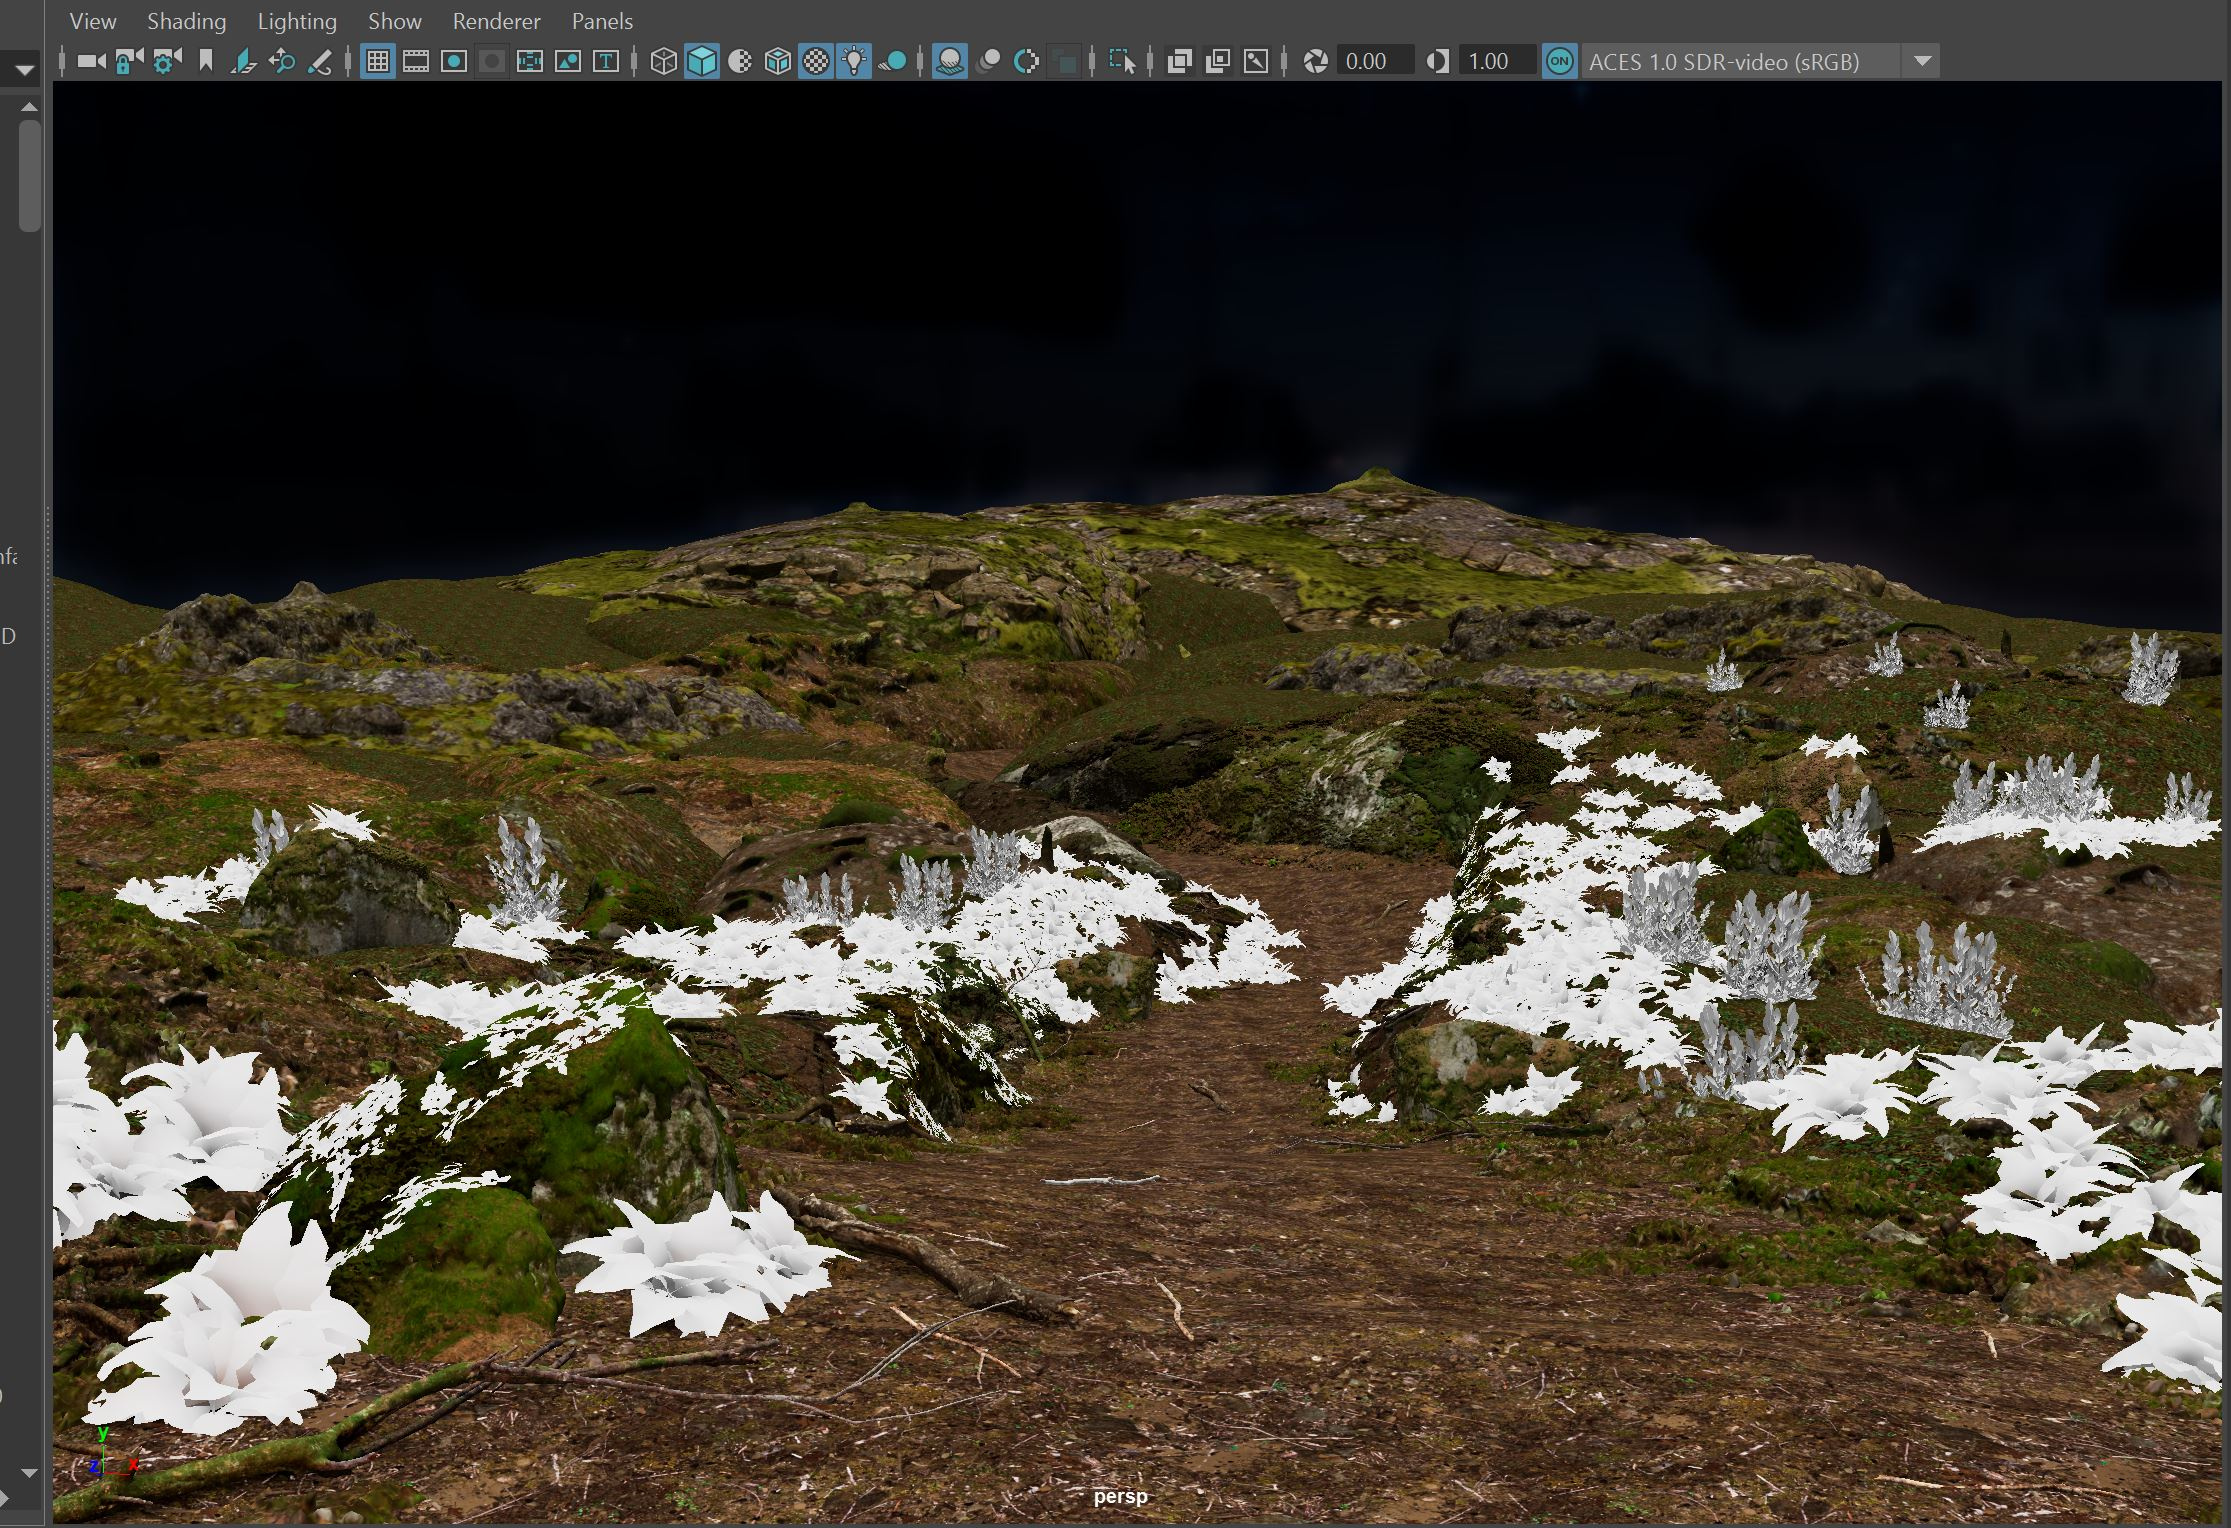The height and width of the screenshot is (1528, 2231).
Task: Toggle the Safe Action display
Action: point(567,62)
